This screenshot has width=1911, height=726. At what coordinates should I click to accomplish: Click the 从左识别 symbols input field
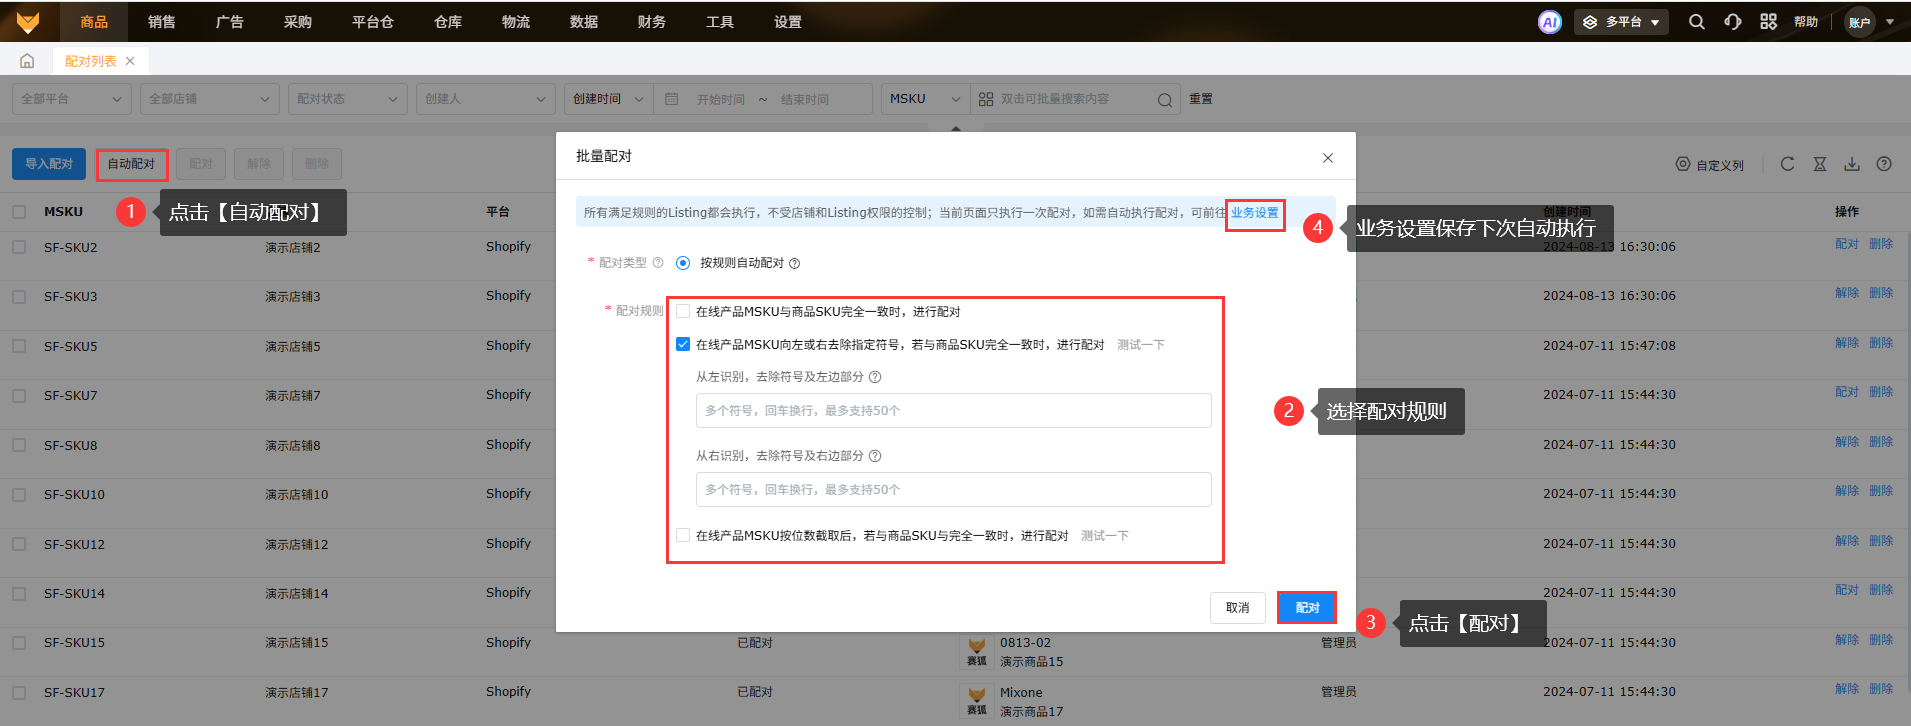pyautogui.click(x=954, y=410)
